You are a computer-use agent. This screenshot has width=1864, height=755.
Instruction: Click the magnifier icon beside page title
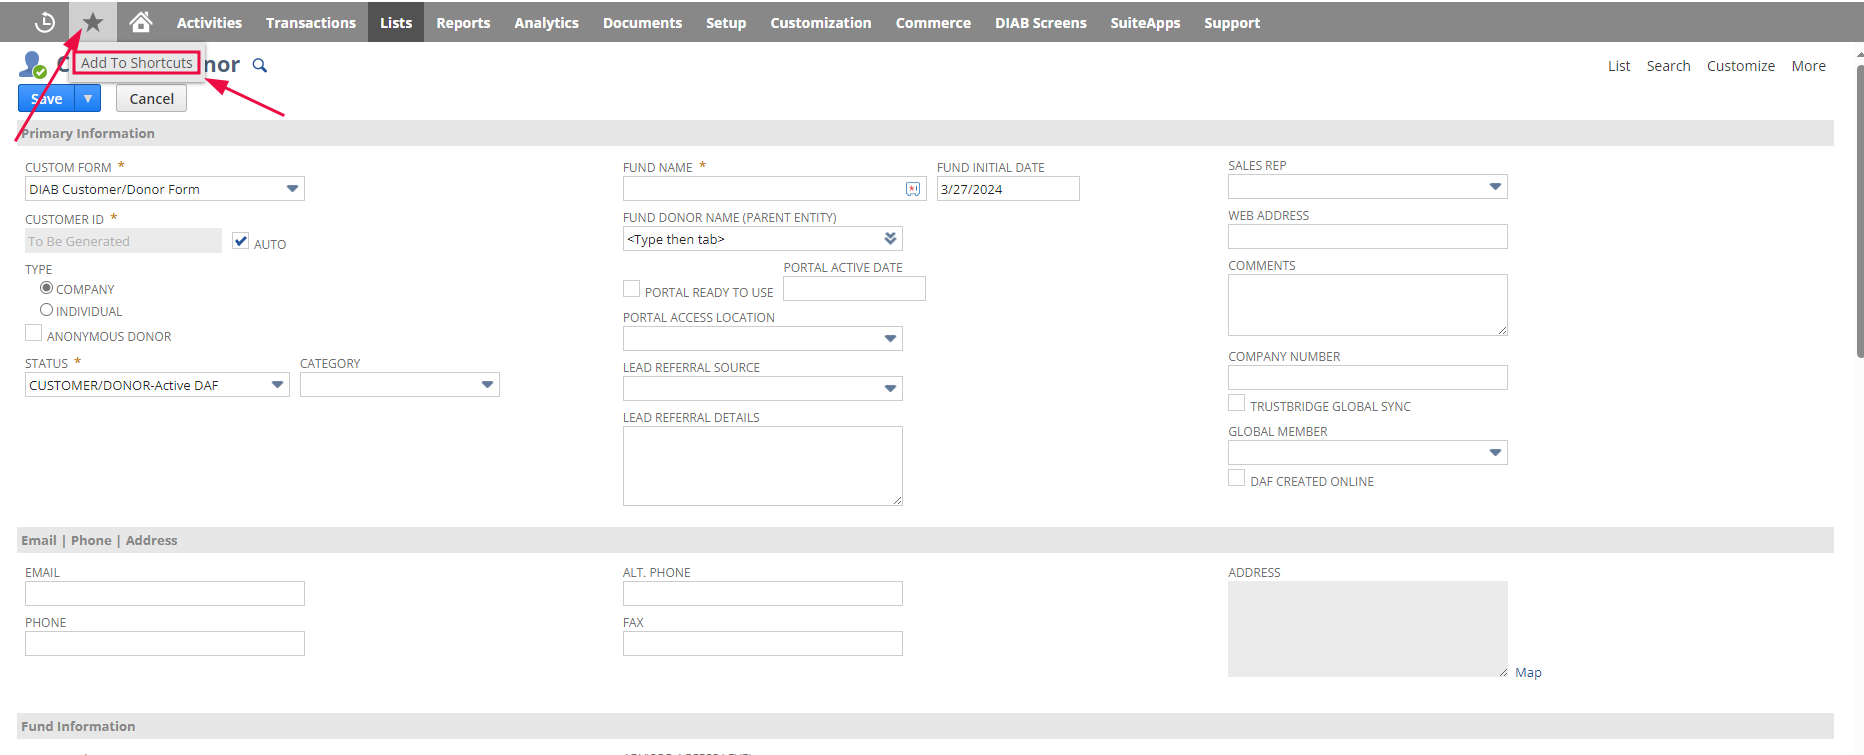tap(260, 66)
